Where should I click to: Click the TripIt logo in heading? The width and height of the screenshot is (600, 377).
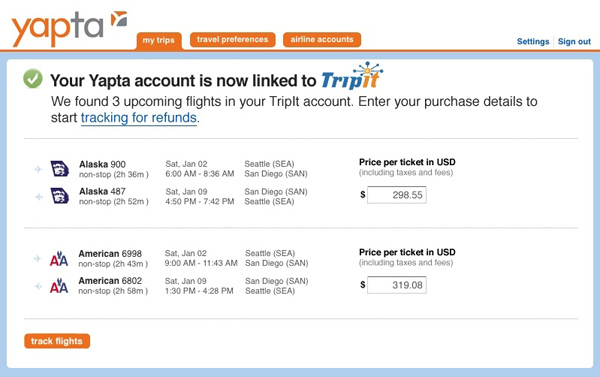tap(352, 76)
